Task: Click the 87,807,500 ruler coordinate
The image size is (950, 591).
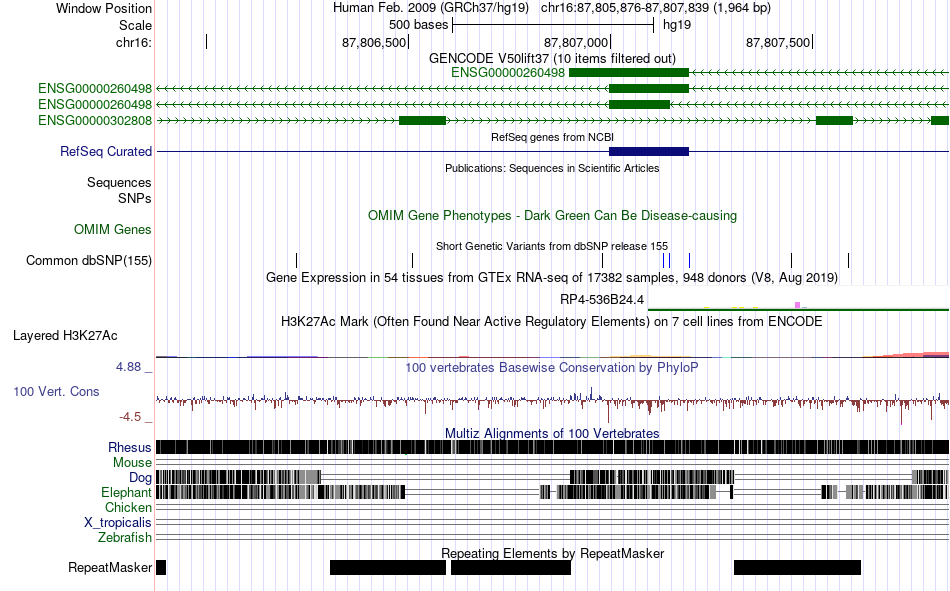Action: pos(778,42)
